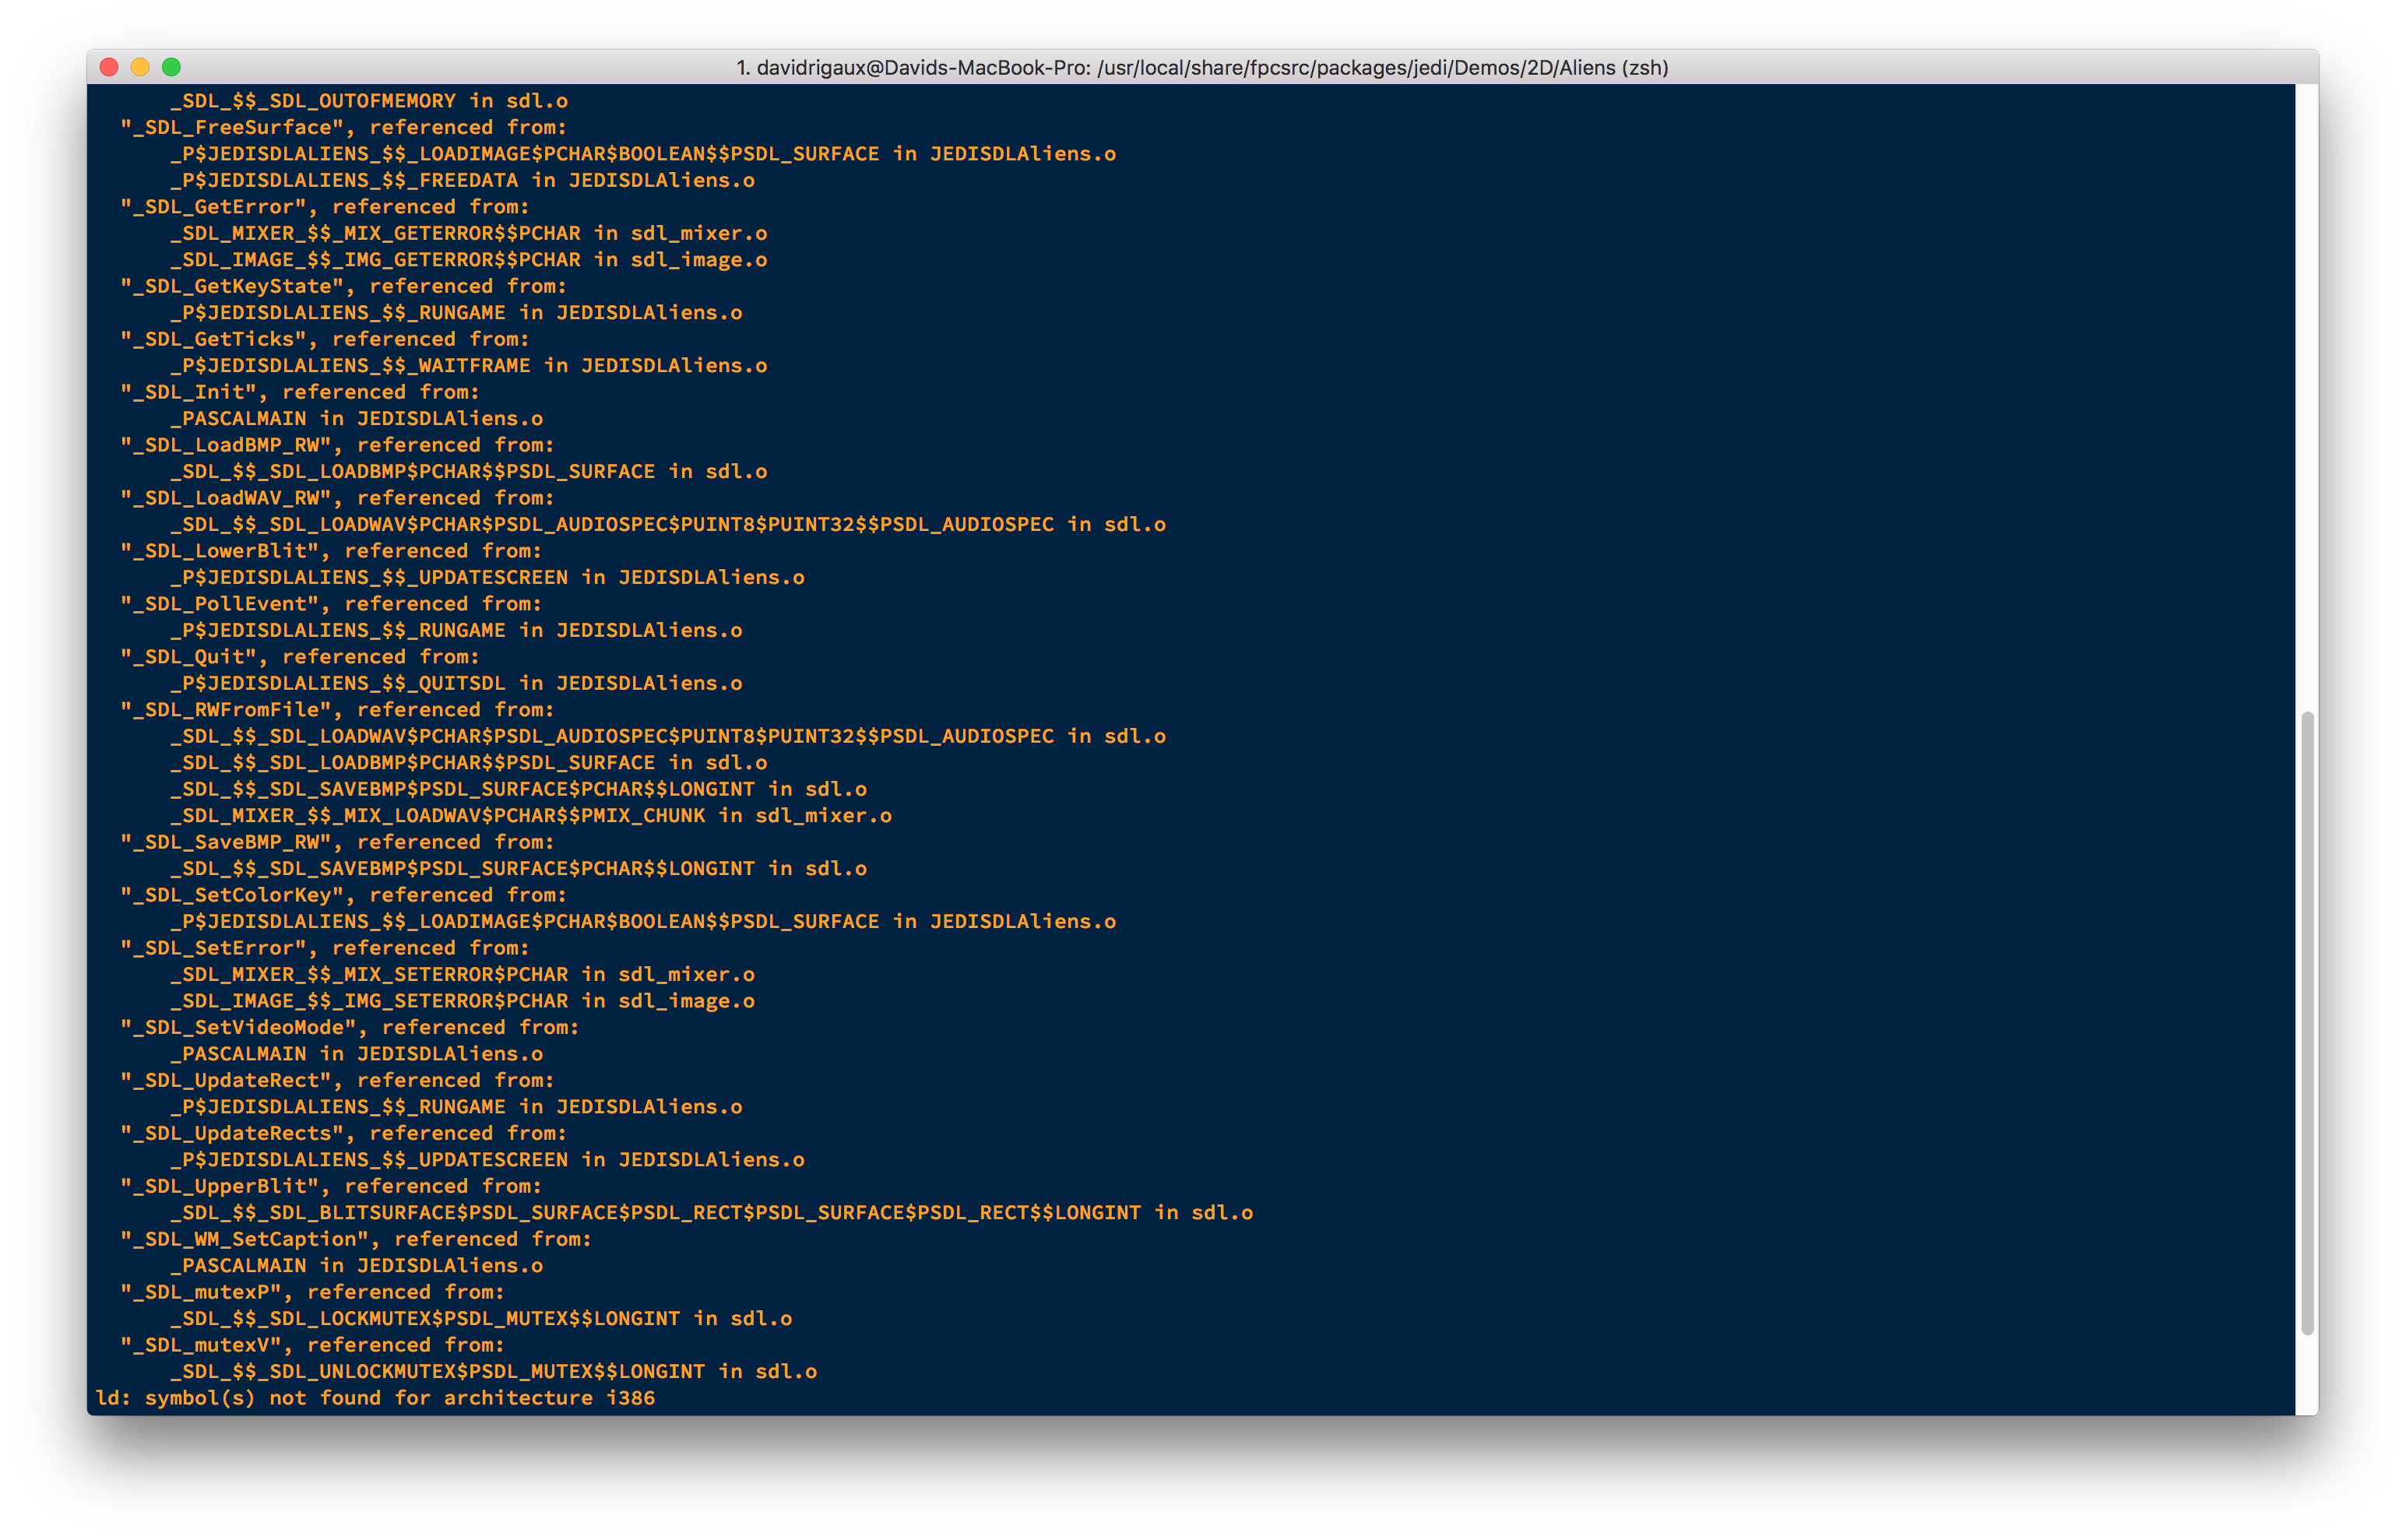Click the "_SDL_SetColorKey" referenced from line
2406x1540 pixels.
pos(344,895)
